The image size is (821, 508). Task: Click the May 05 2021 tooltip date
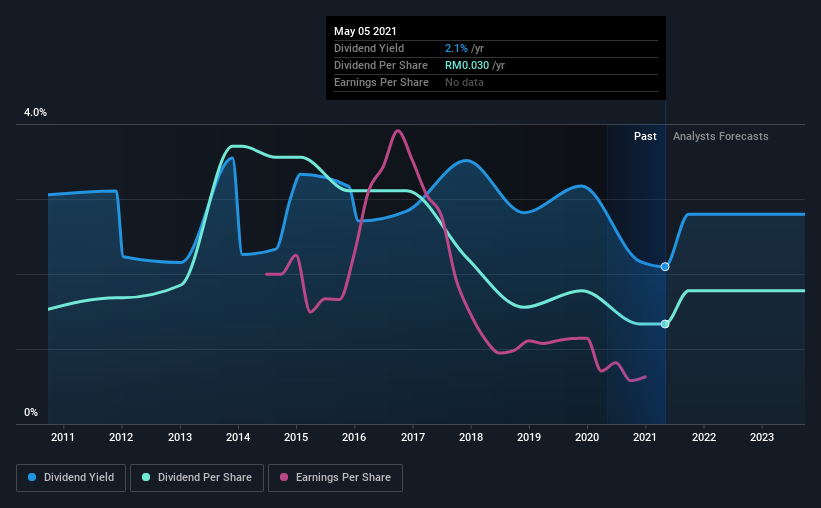point(365,31)
